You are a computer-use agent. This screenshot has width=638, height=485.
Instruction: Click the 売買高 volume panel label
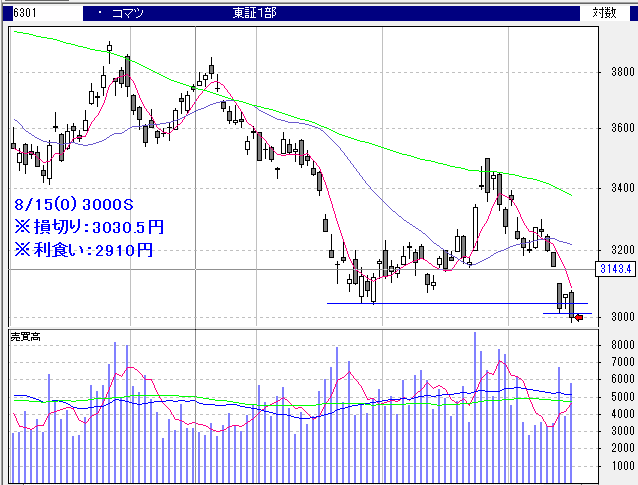(29, 335)
